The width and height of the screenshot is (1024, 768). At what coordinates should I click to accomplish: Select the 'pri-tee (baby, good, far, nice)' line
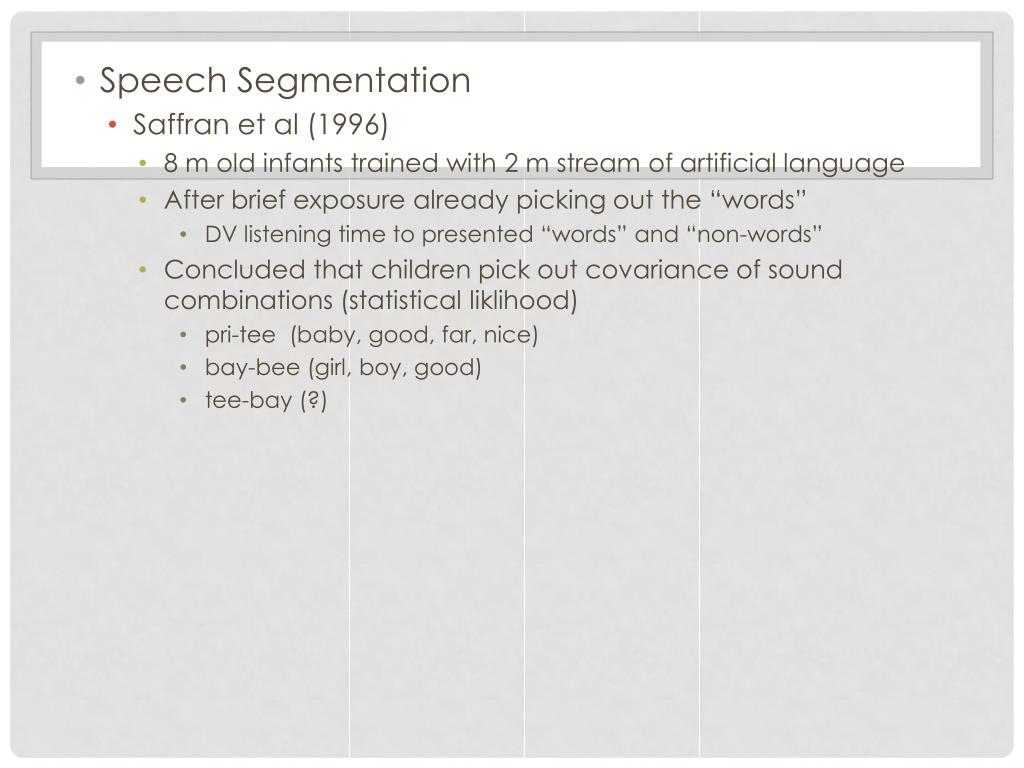click(371, 335)
